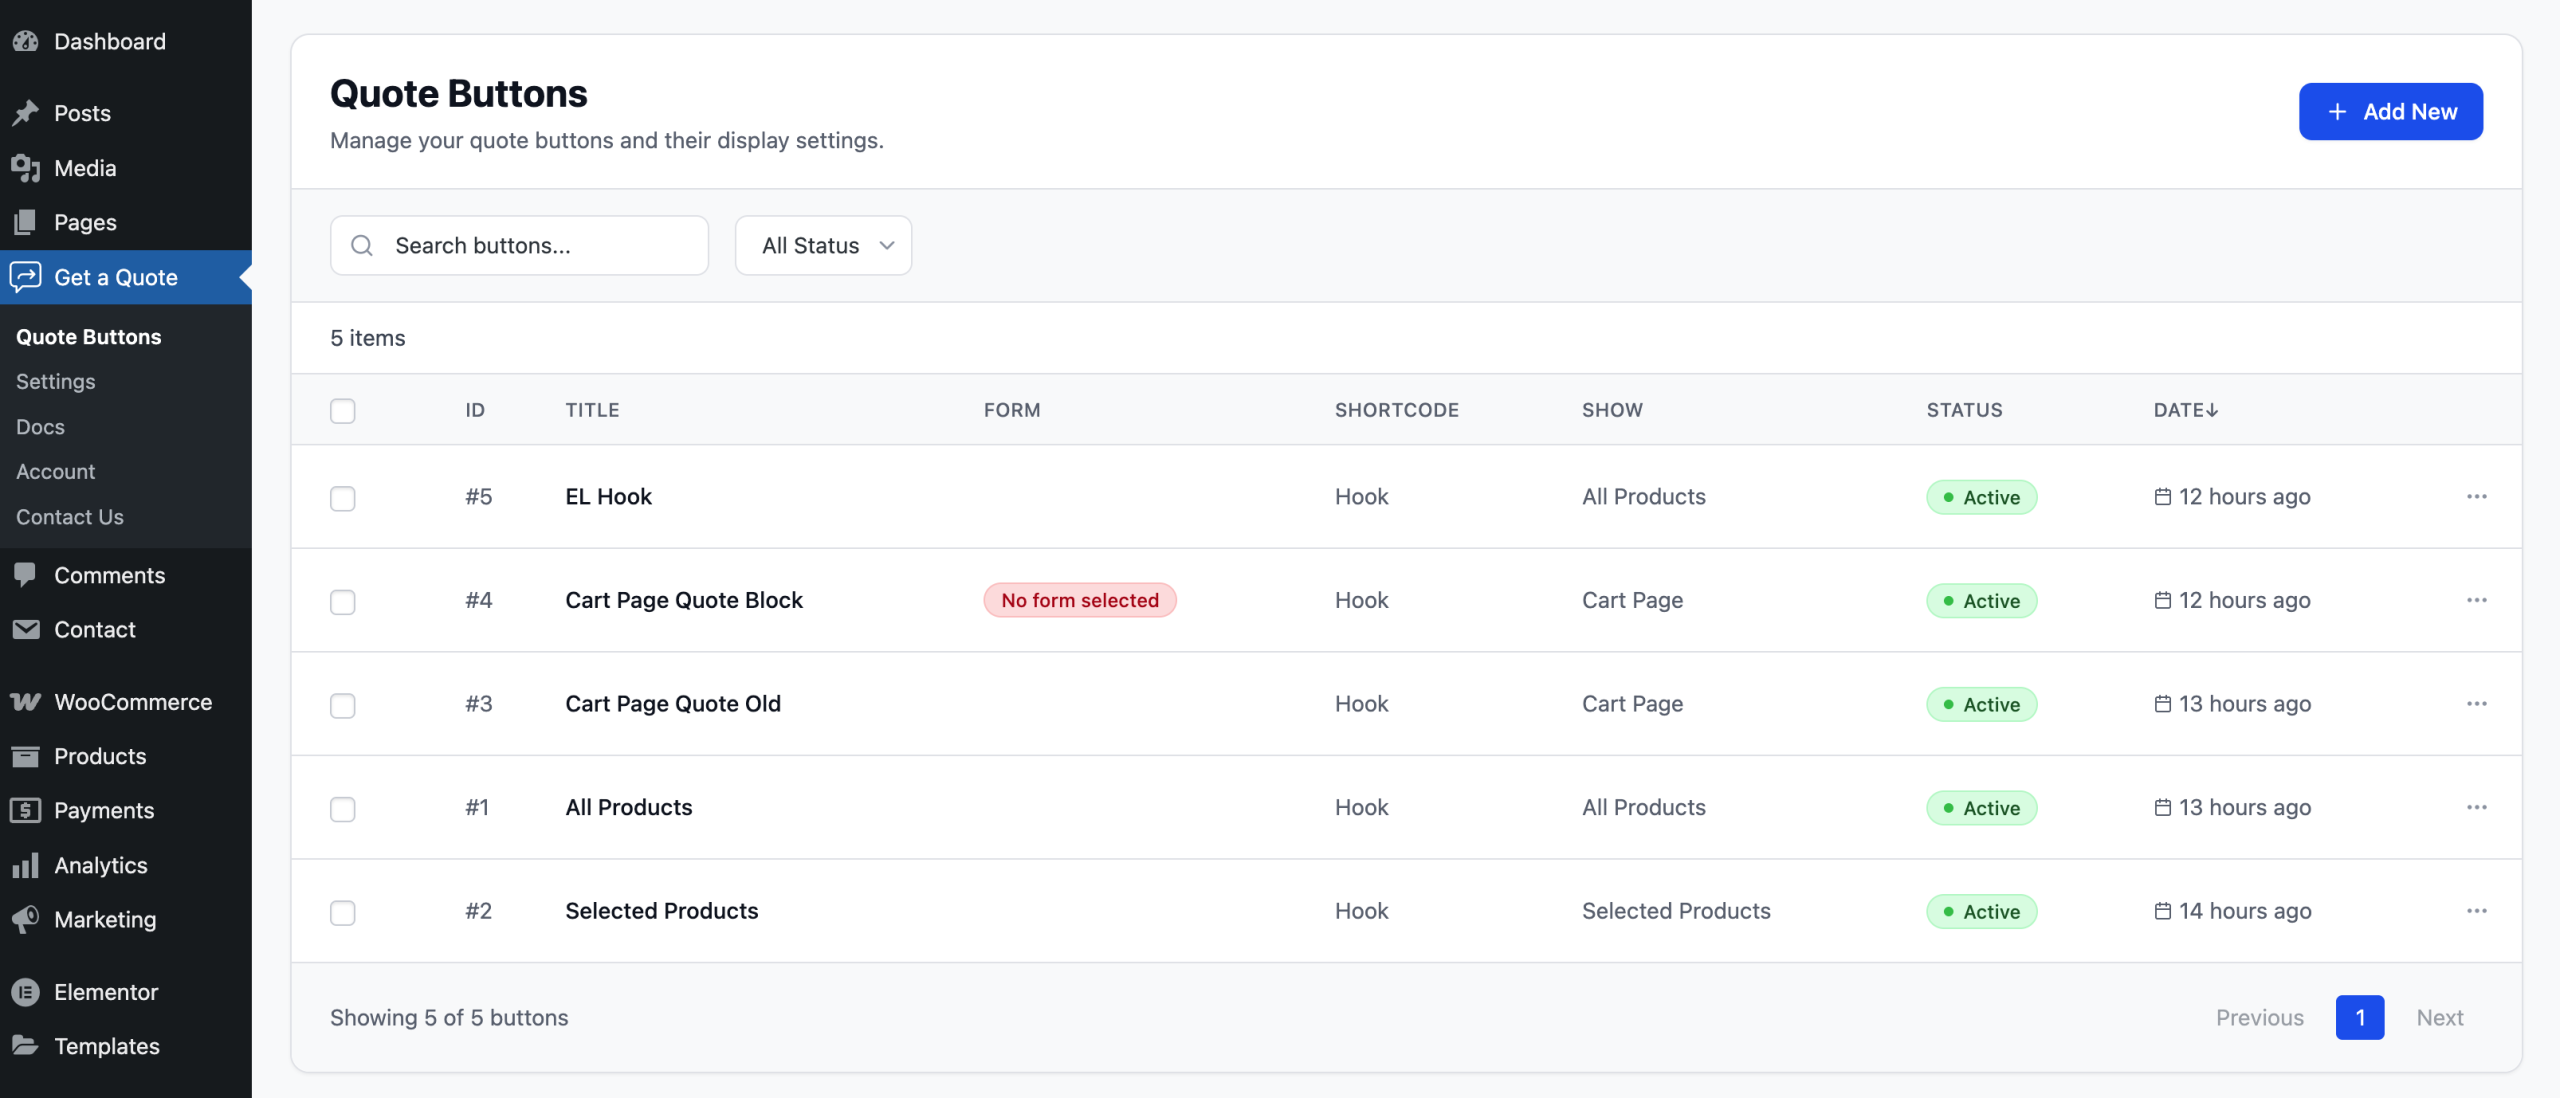The height and width of the screenshot is (1098, 2560).
Task: Tick the select-all header checkbox
Action: coord(343,411)
